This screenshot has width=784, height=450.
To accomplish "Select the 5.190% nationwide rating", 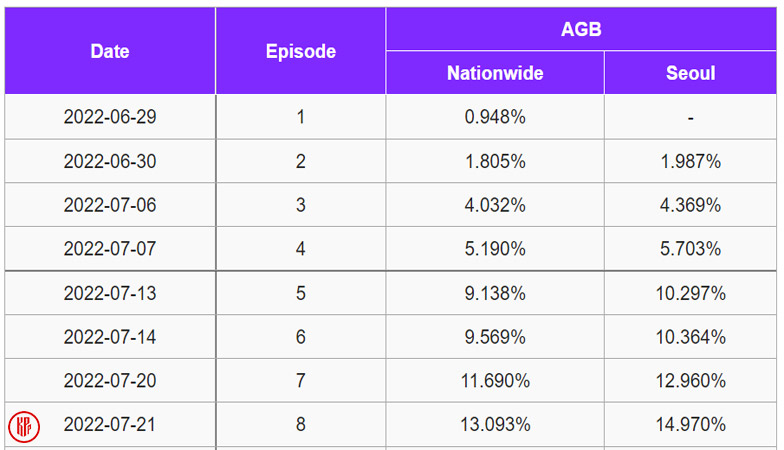I will point(495,249).
